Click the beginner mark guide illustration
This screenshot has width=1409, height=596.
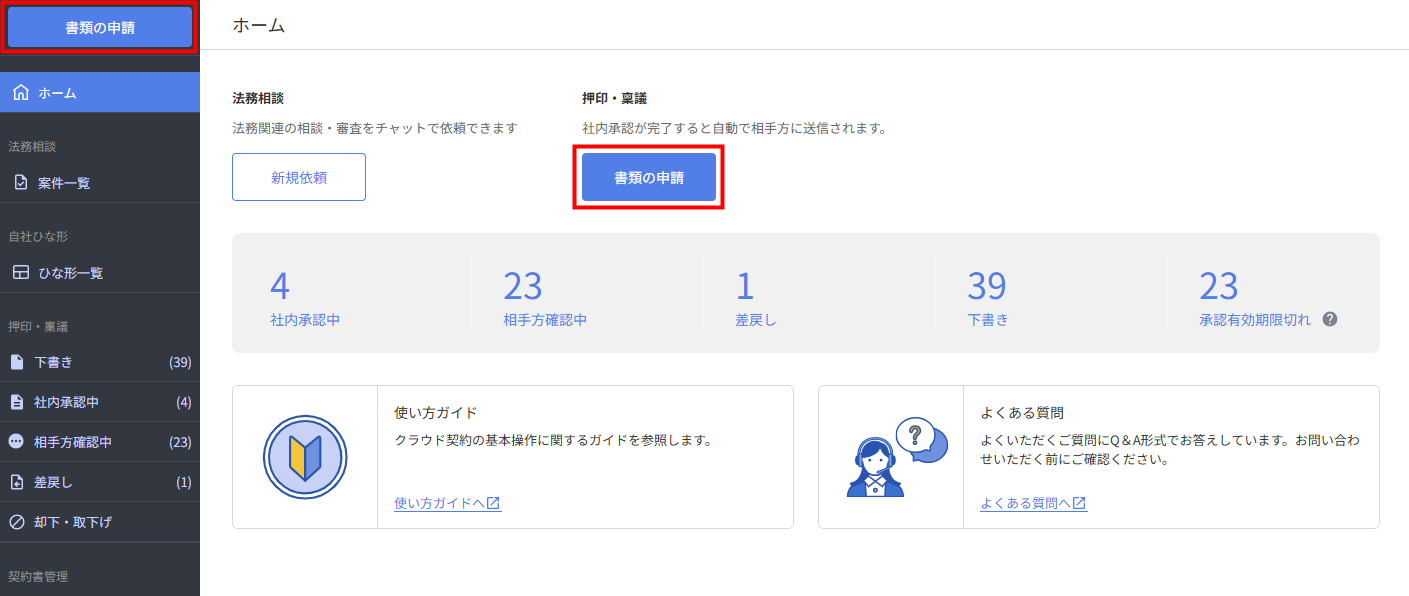pos(304,457)
